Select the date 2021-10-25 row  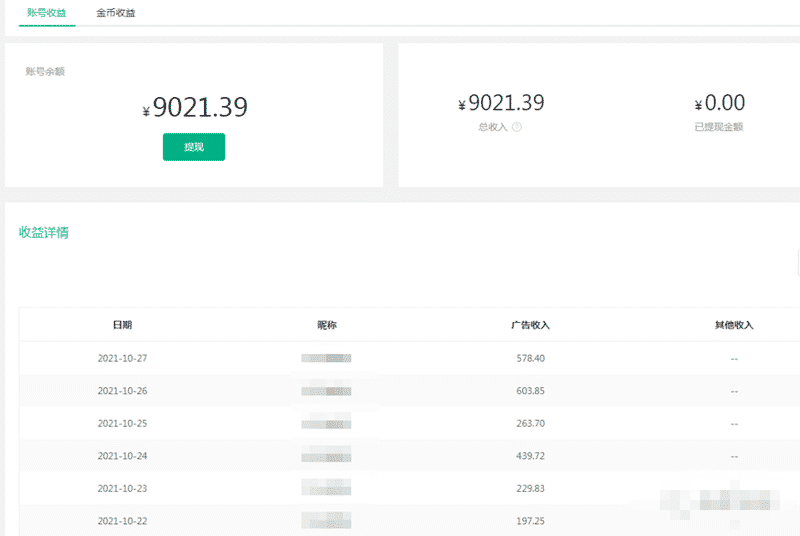pos(410,423)
